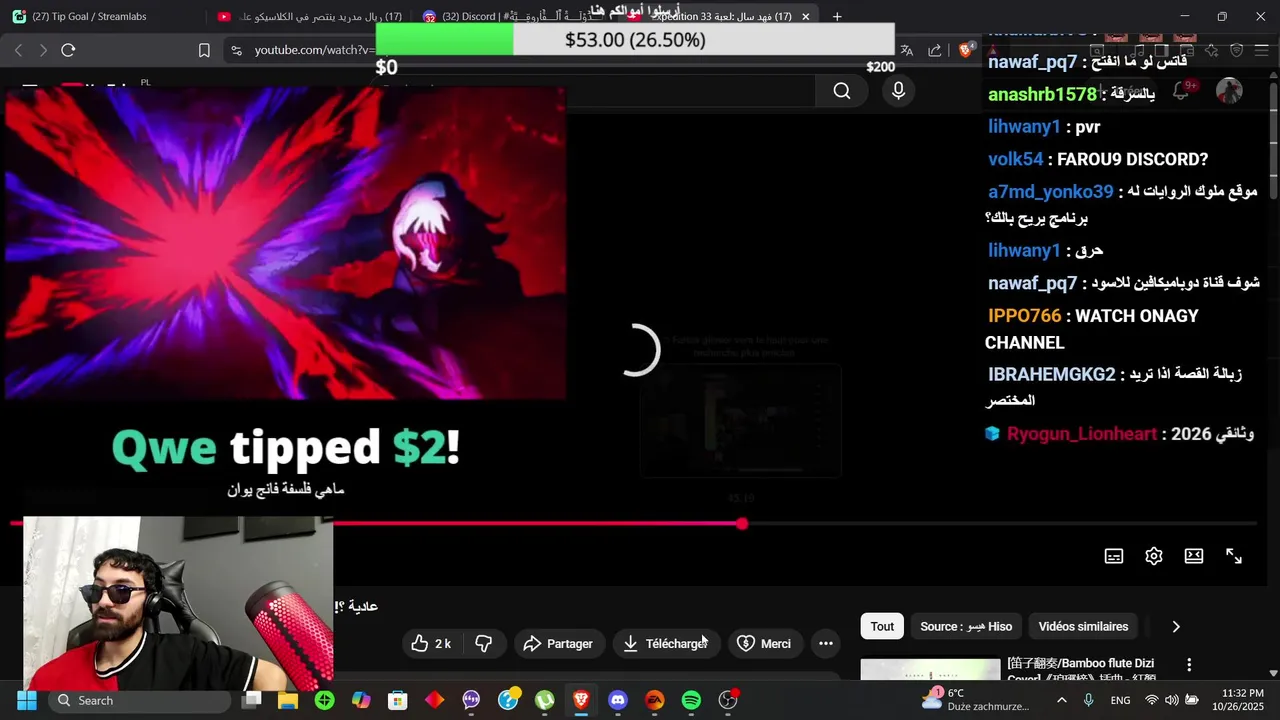Reload the page in the browser
This screenshot has width=1280, height=720.
[68, 50]
